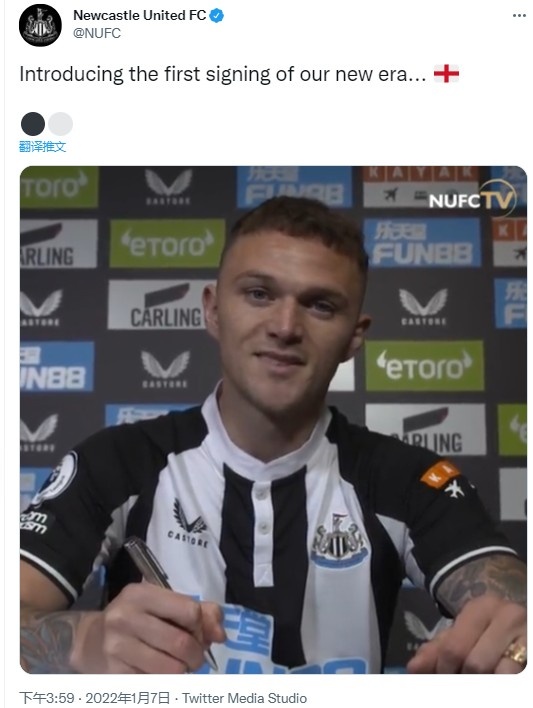Open the 2022年1月7日 date link
The width and height of the screenshot is (533, 708).
click(x=128, y=698)
